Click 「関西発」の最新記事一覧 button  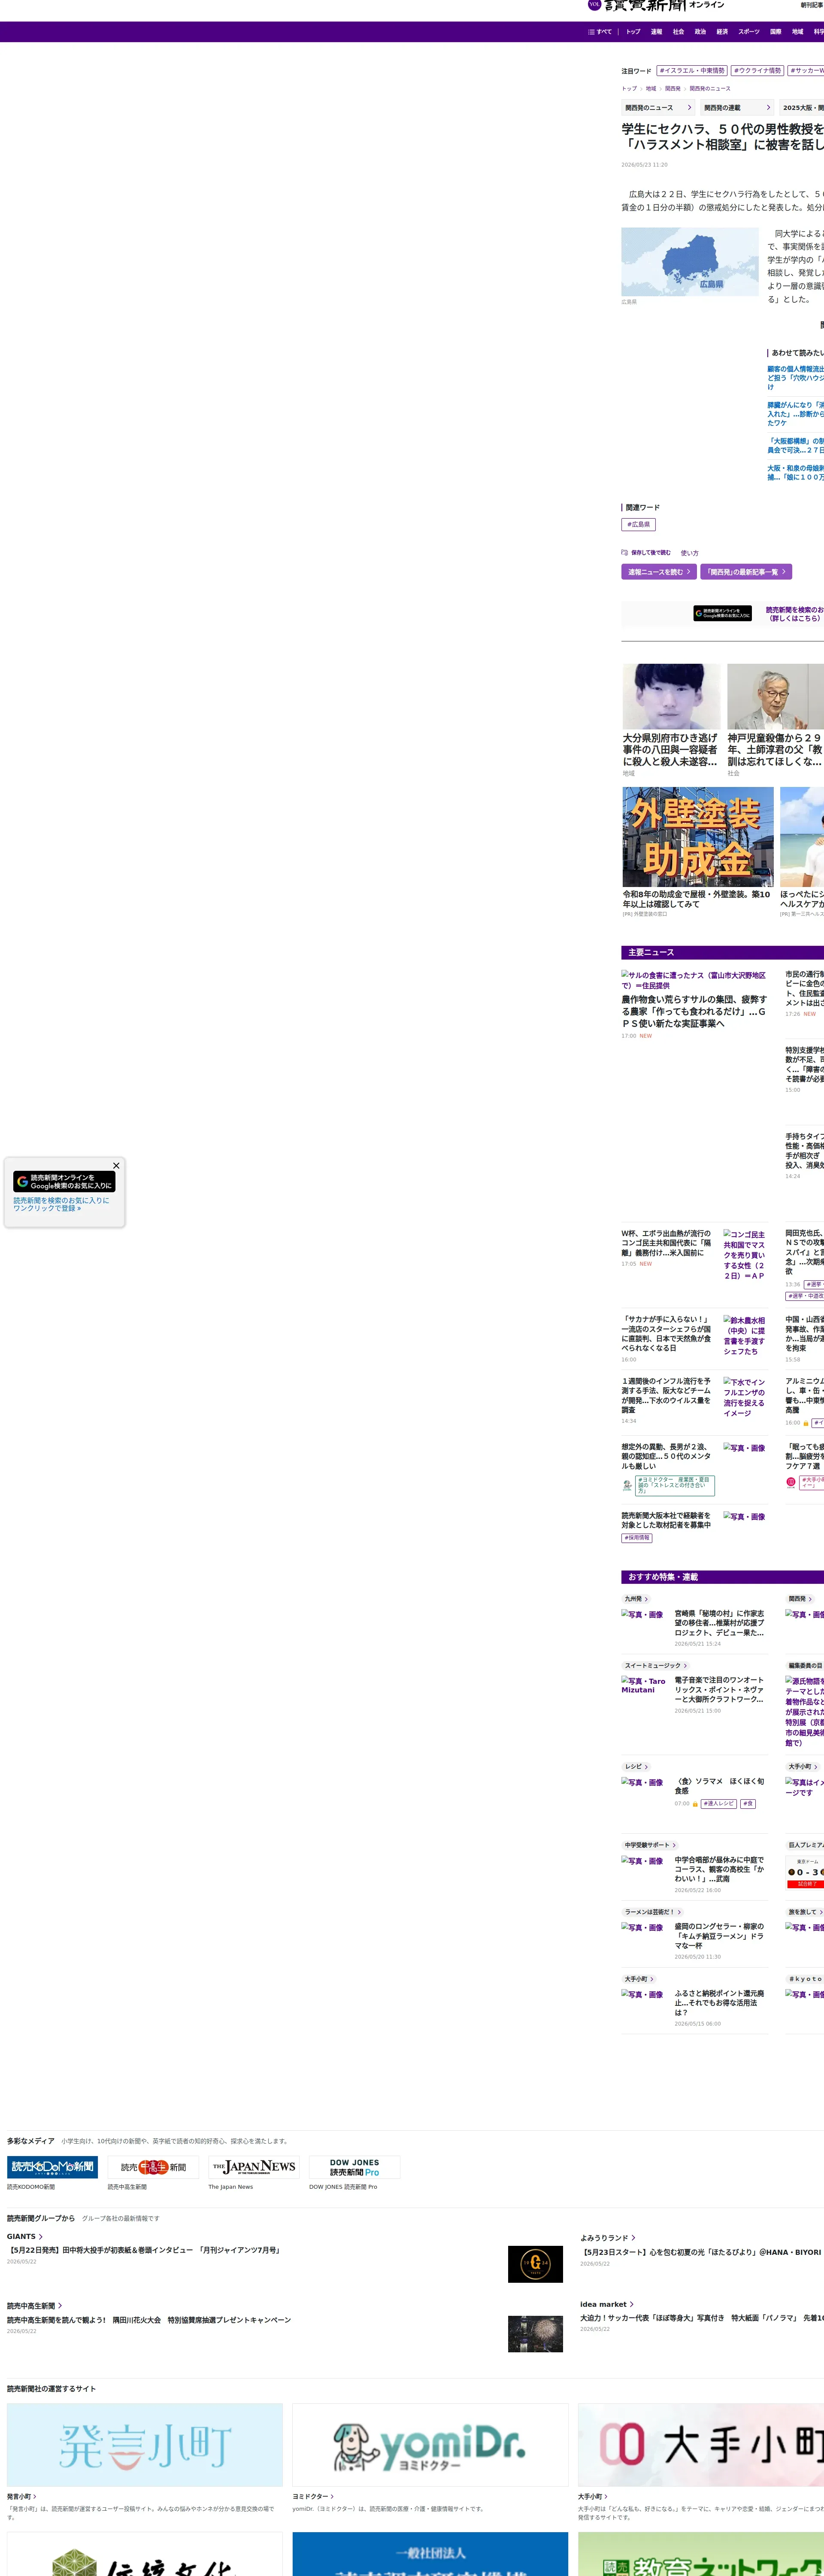pos(746,572)
